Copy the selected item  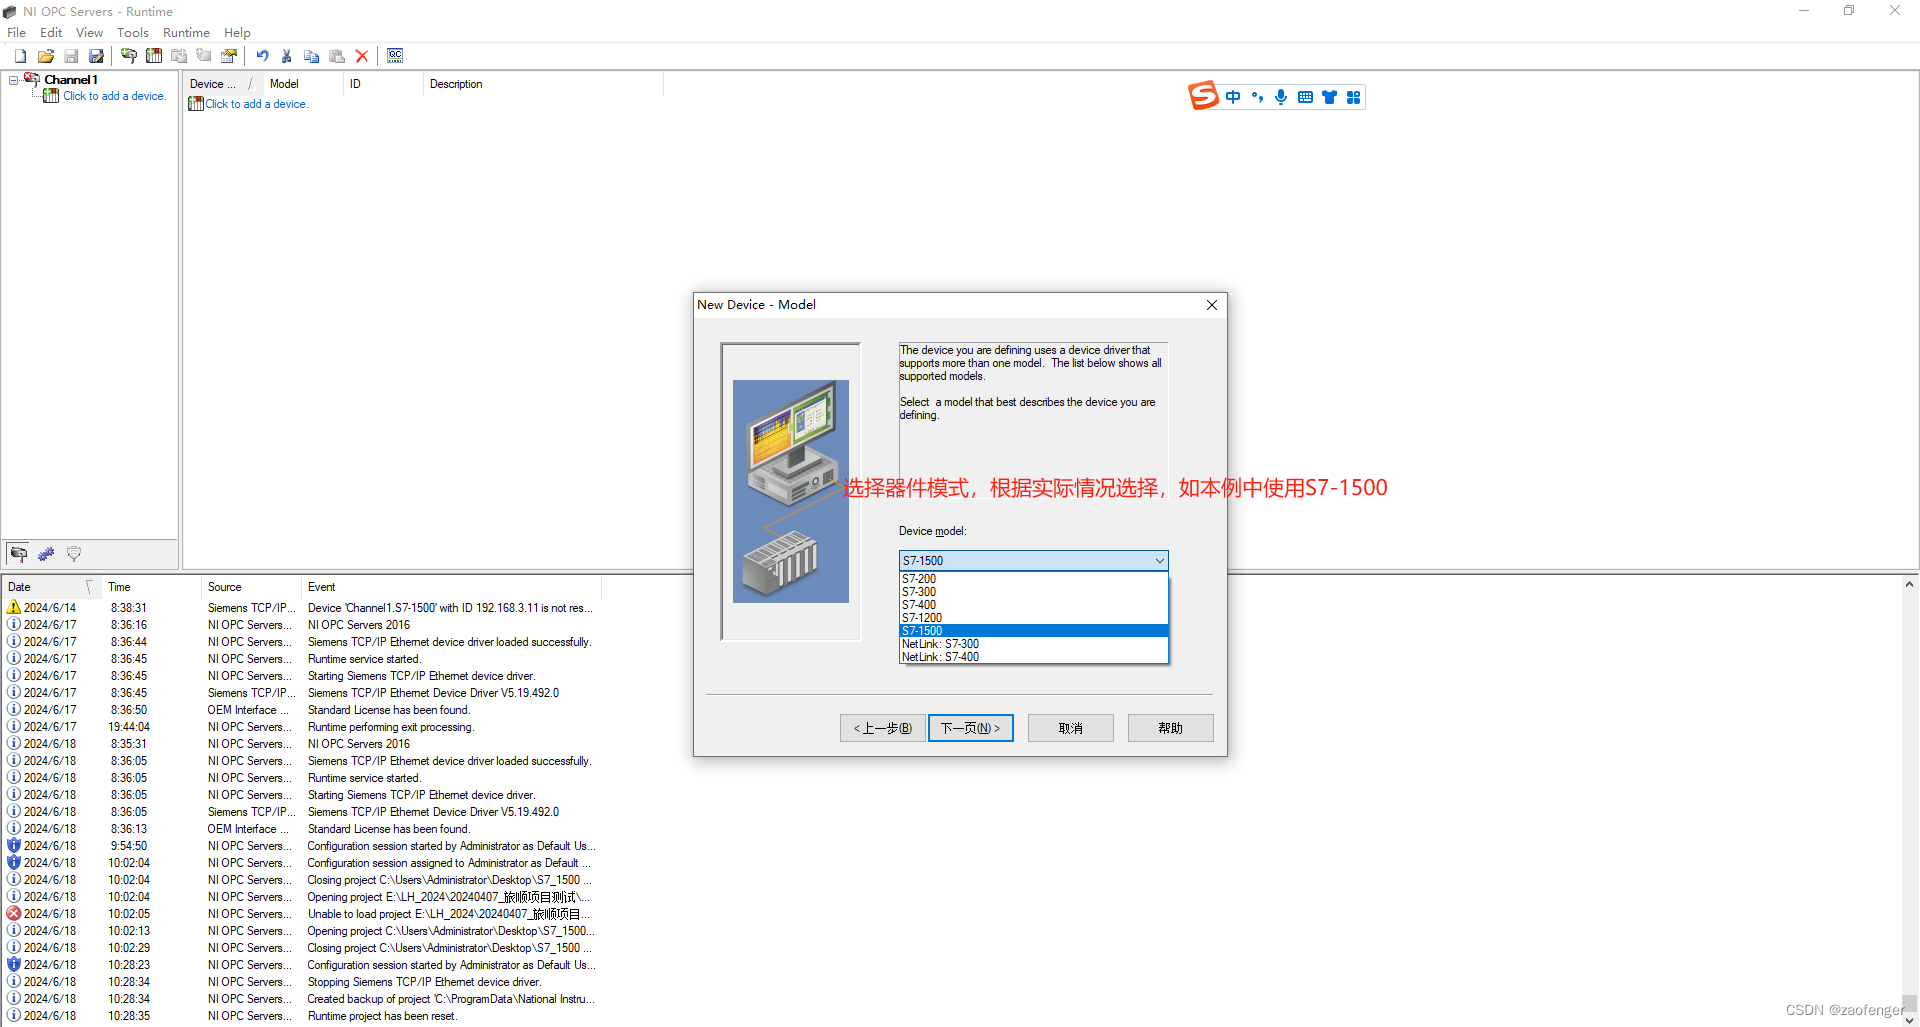311,56
